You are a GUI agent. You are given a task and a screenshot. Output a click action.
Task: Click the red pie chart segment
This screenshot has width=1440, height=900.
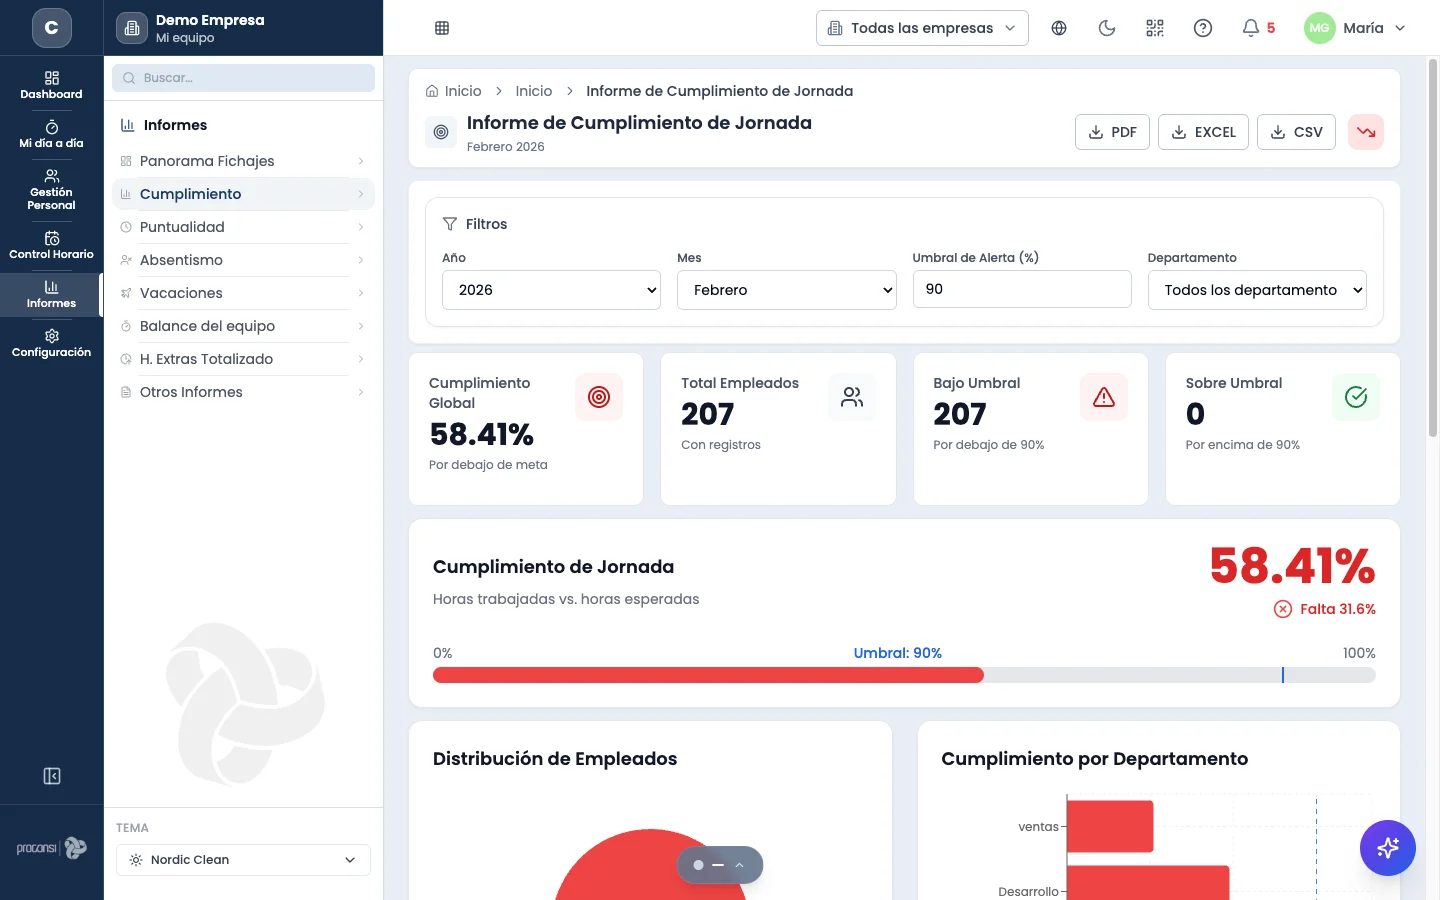coord(650,866)
